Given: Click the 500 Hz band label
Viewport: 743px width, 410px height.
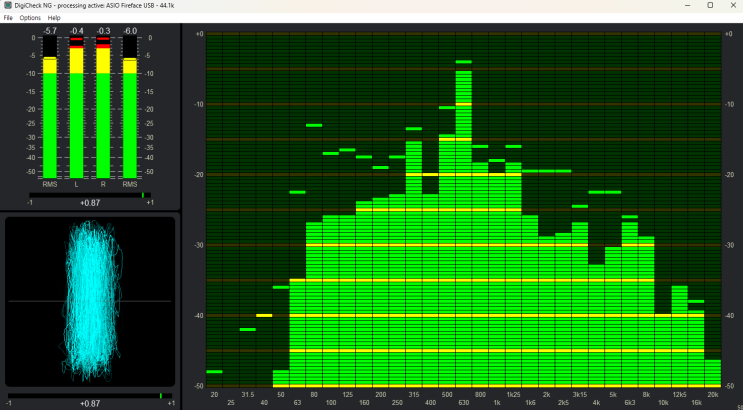Looking at the screenshot, I should (x=447, y=395).
